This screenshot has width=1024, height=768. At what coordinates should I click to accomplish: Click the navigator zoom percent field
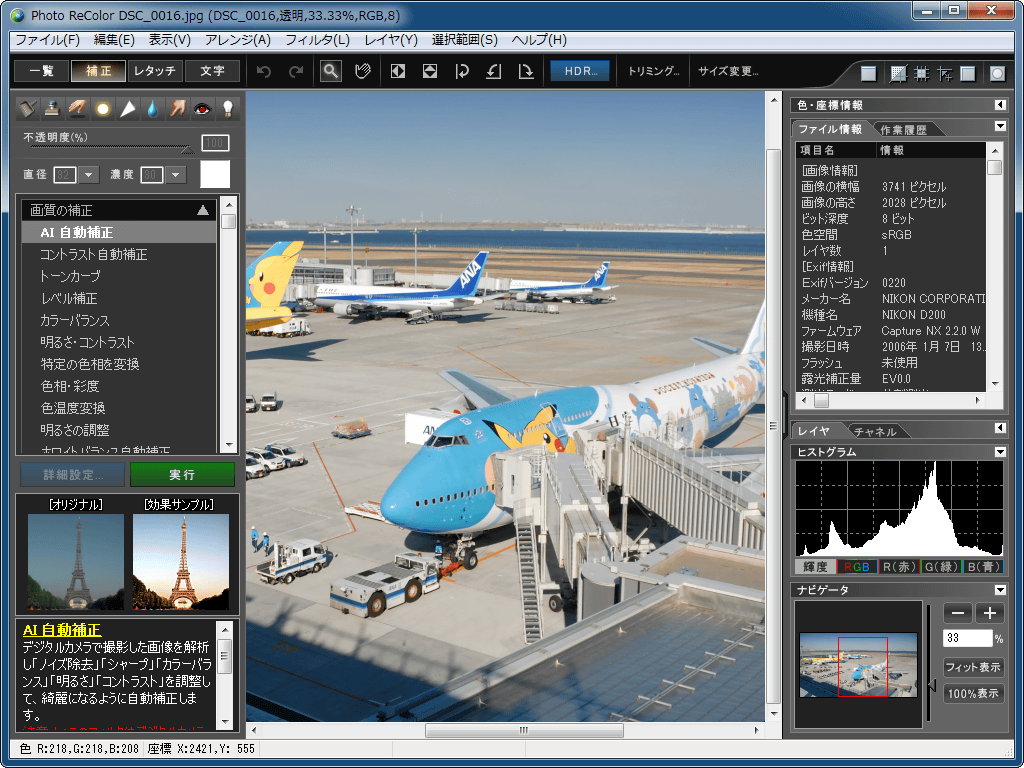(967, 638)
